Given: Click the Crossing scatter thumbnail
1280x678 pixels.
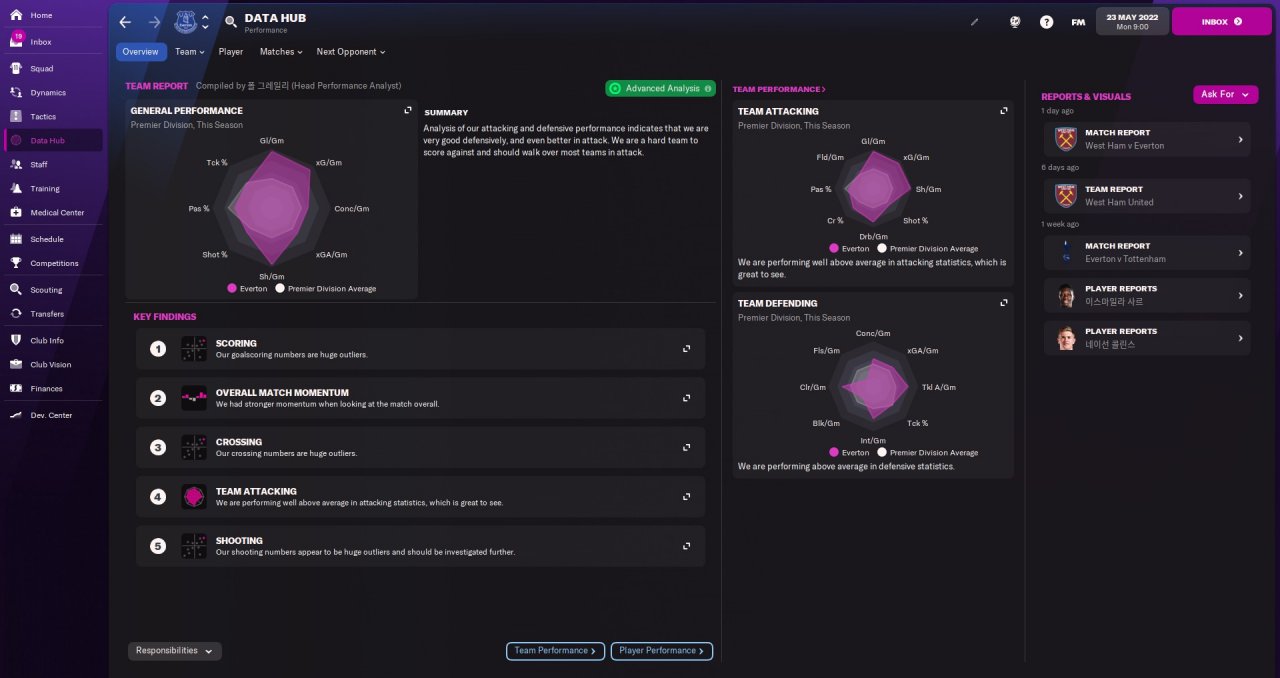Looking at the screenshot, I should [x=194, y=447].
